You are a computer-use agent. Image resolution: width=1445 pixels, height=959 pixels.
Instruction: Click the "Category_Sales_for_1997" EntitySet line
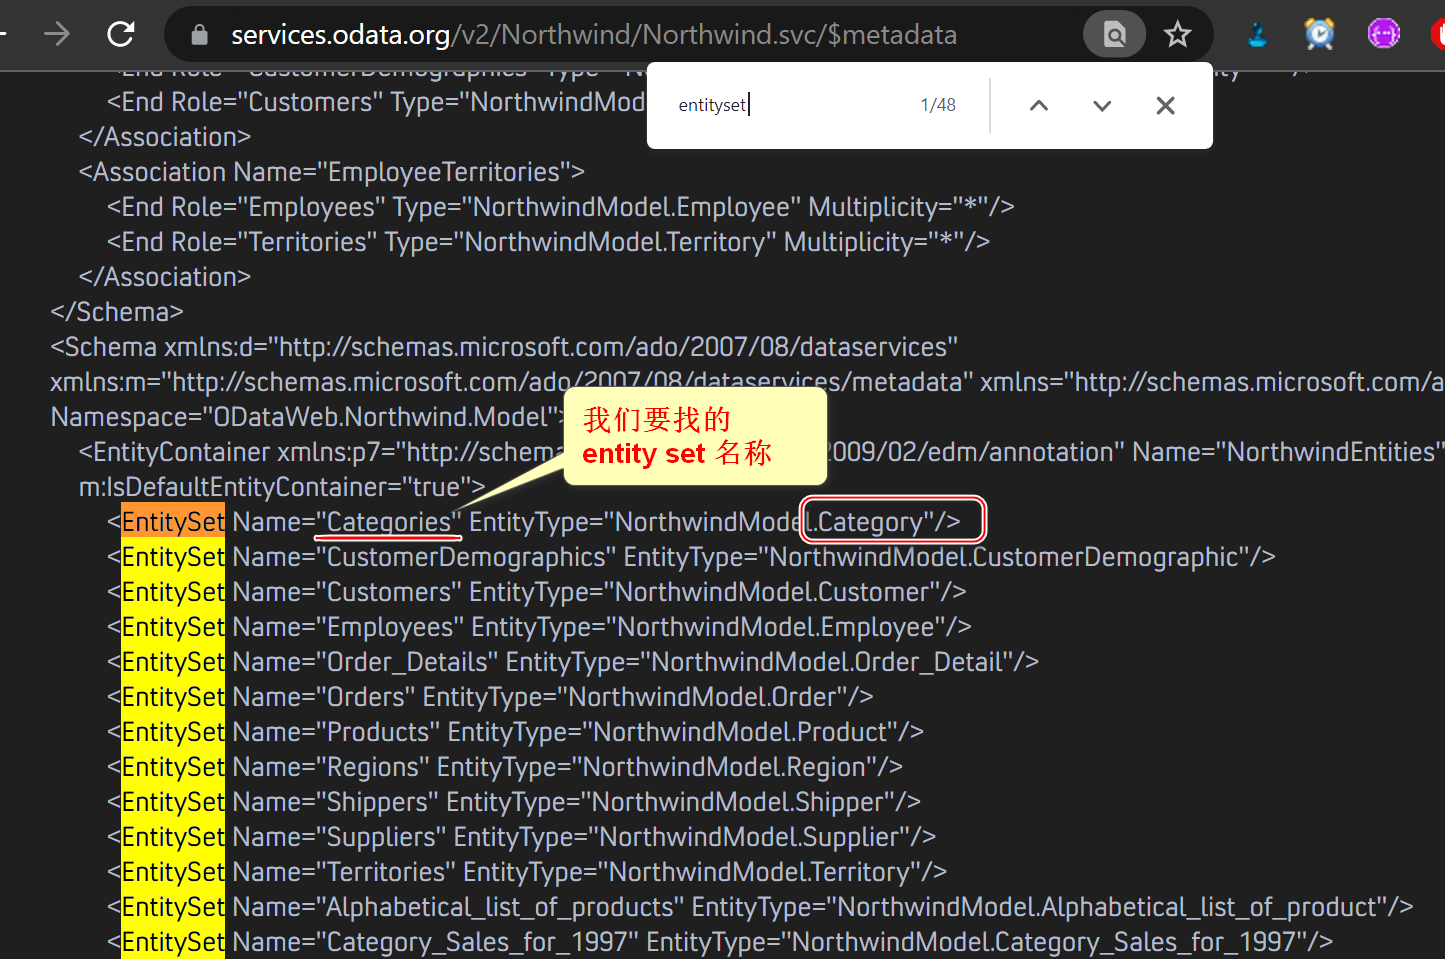tap(720, 942)
